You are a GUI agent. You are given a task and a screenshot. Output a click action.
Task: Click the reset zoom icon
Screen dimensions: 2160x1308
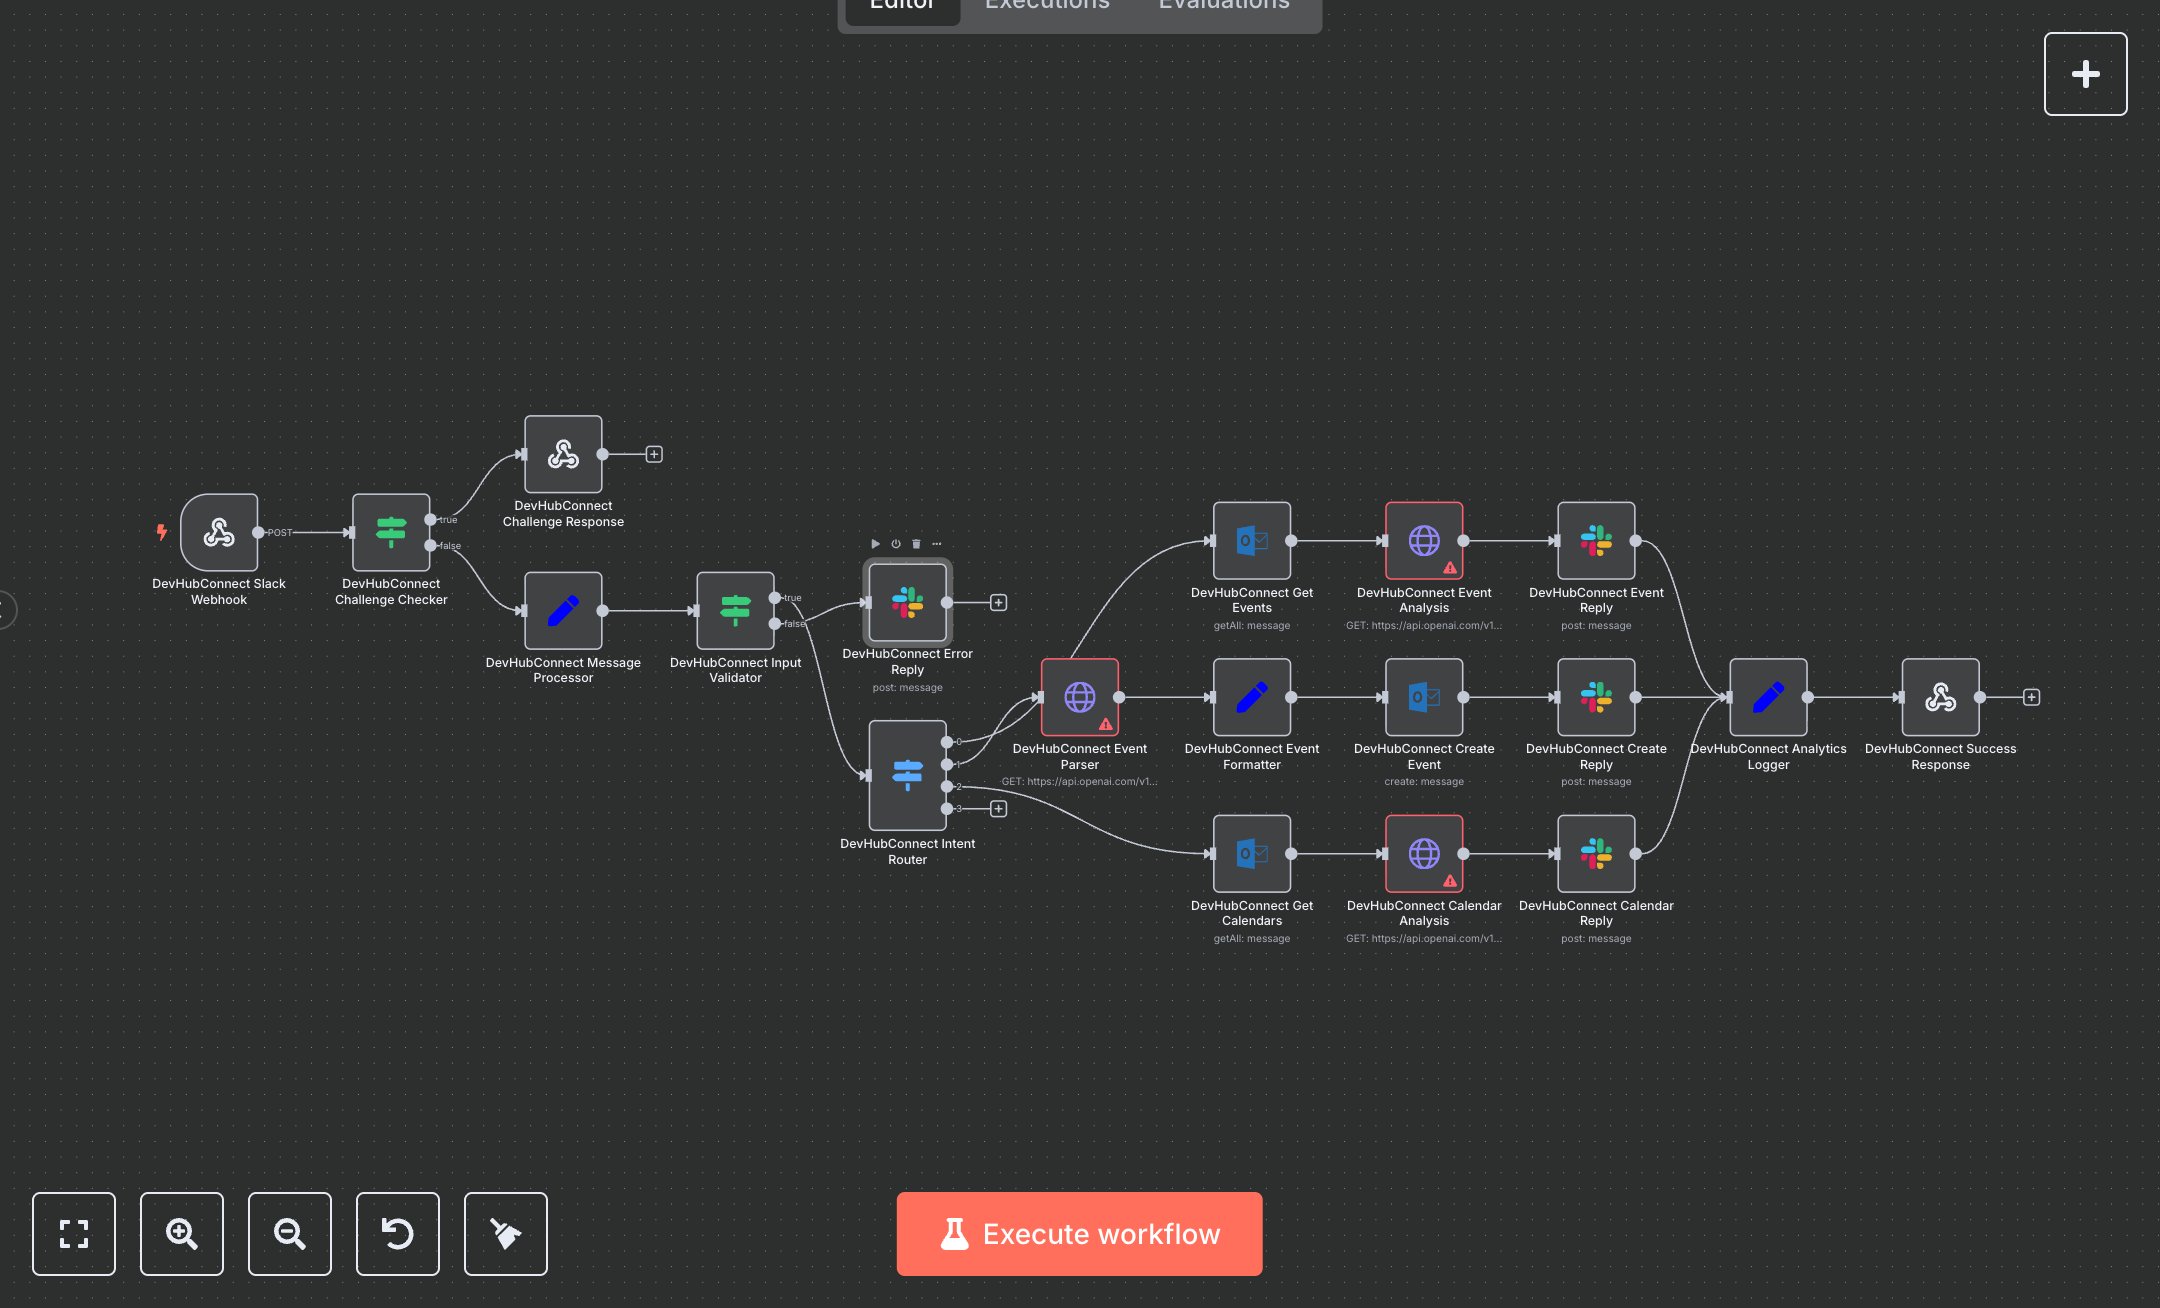398,1233
